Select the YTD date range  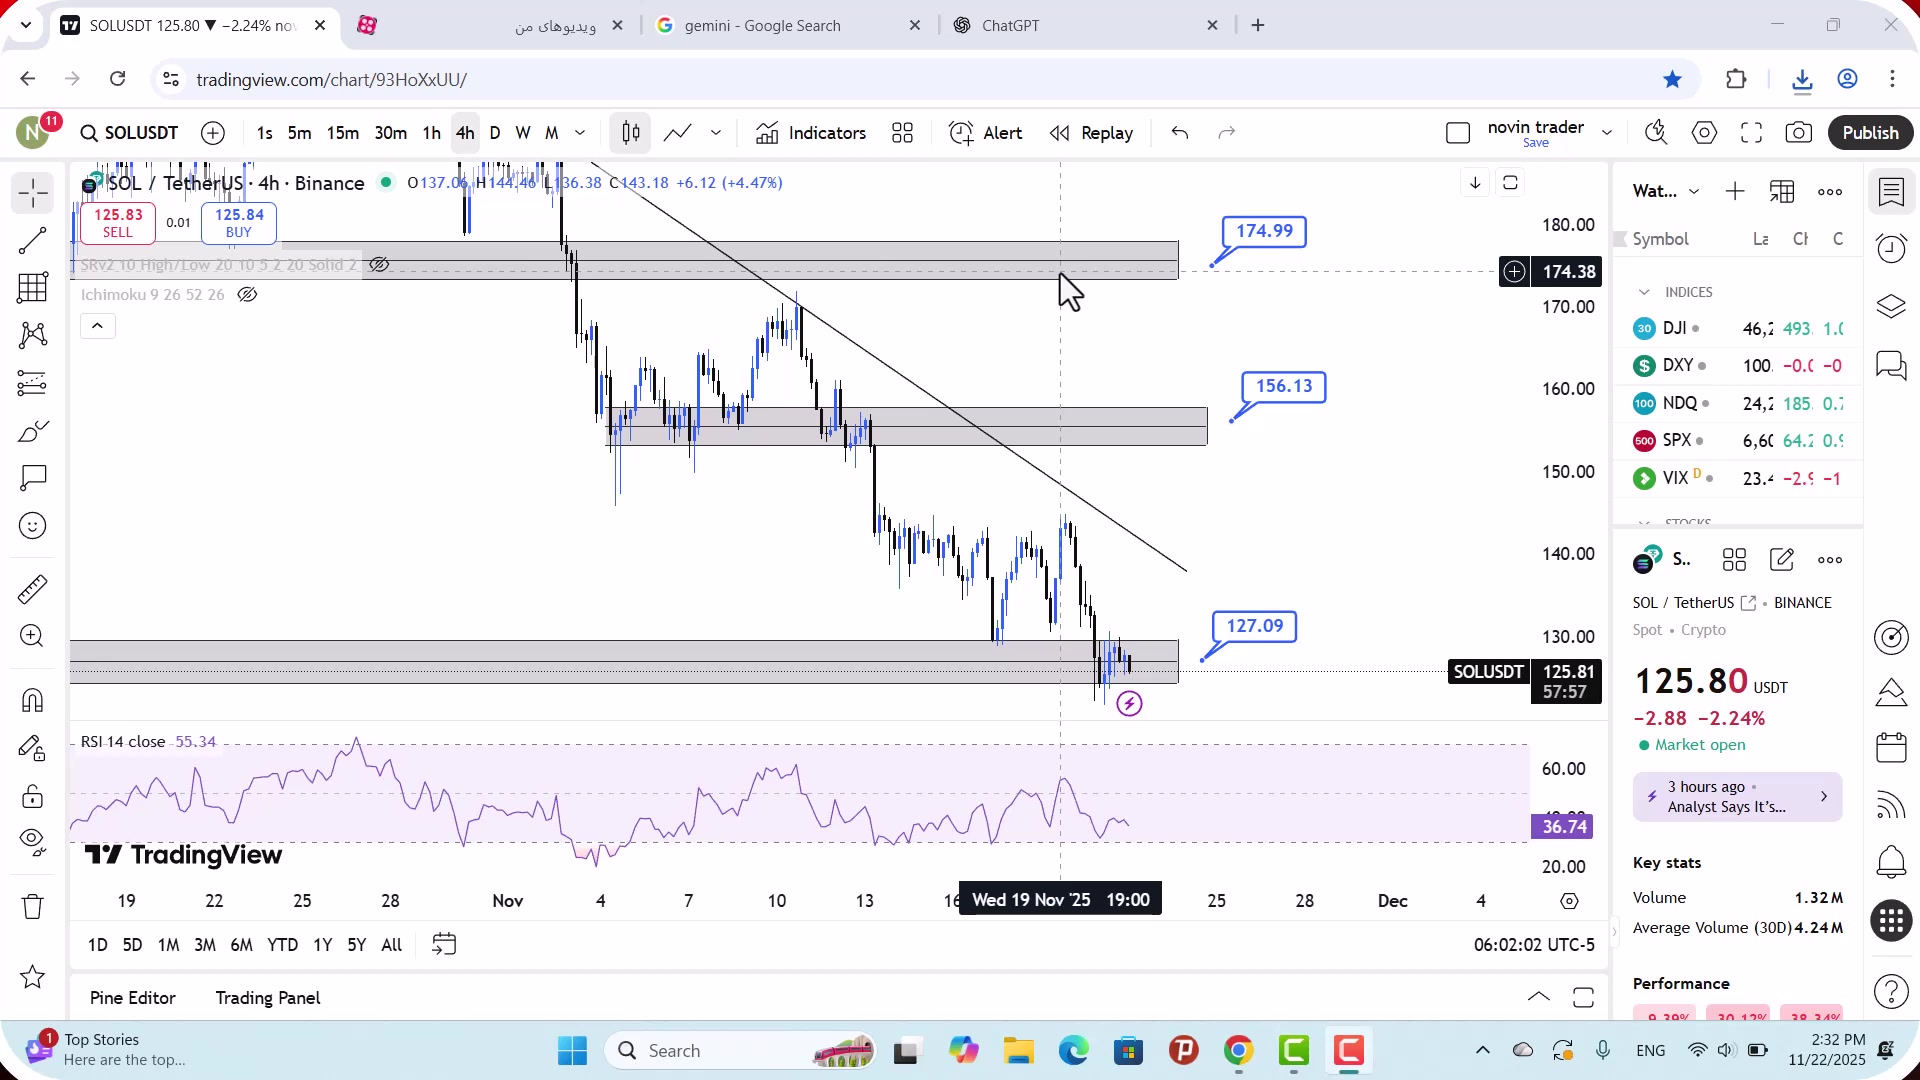click(282, 945)
